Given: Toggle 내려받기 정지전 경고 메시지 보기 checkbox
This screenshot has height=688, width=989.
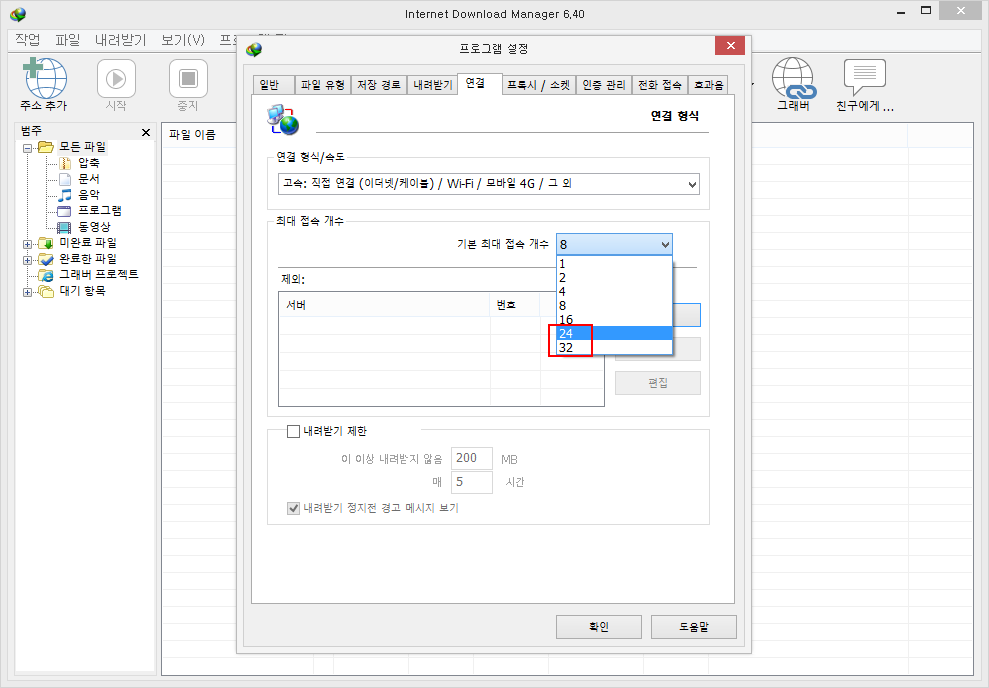Looking at the screenshot, I should 293,508.
